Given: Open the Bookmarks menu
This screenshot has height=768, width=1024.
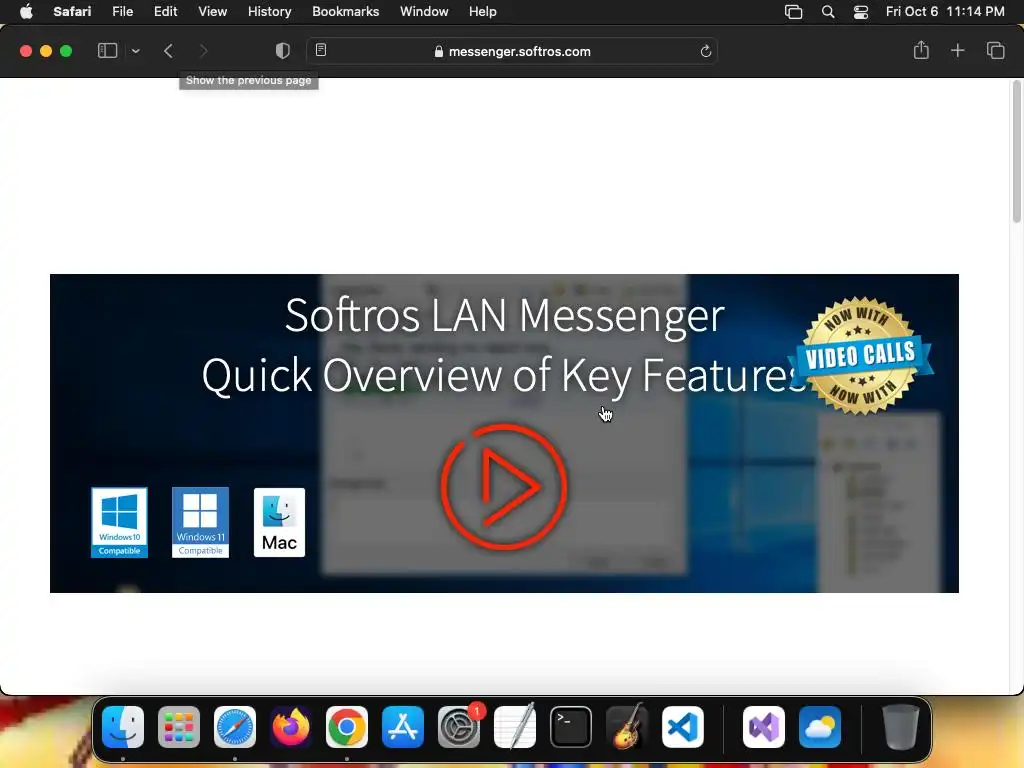Looking at the screenshot, I should pyautogui.click(x=345, y=11).
